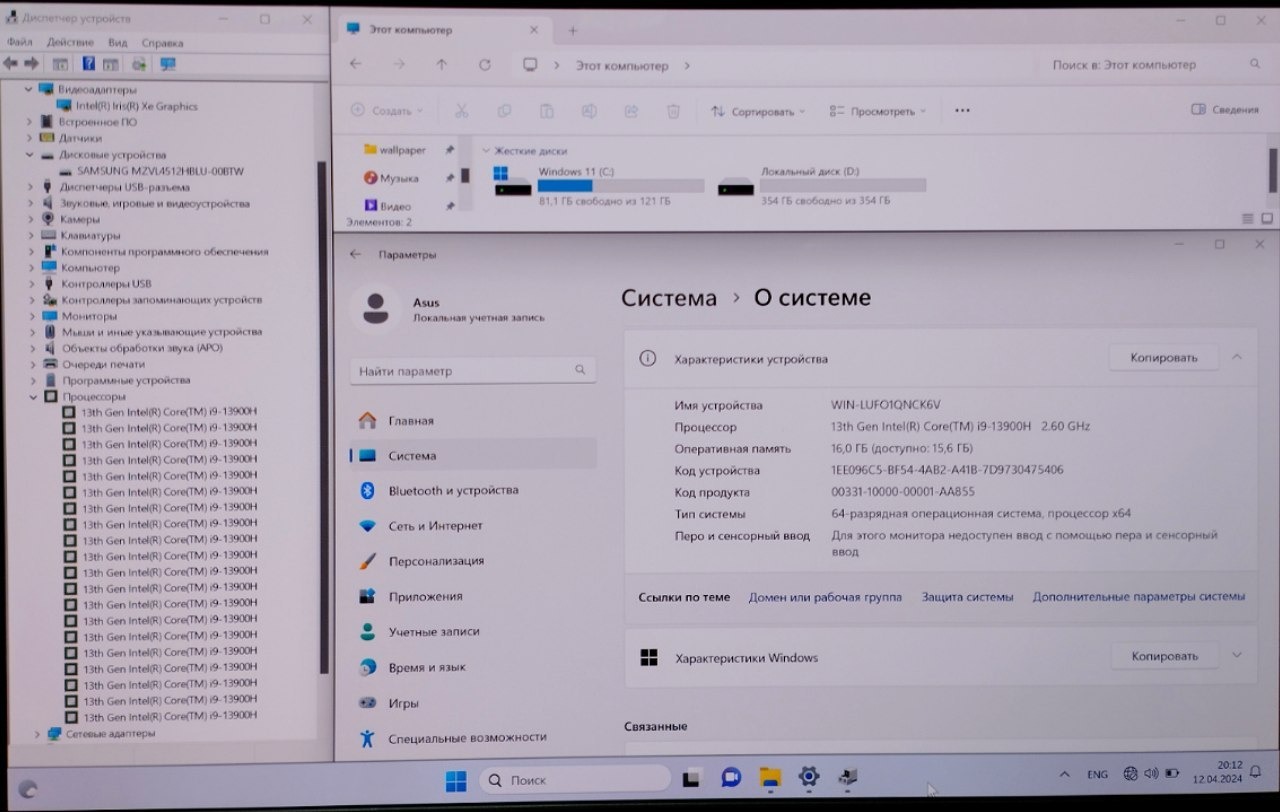Open the Settings gear on the taskbar
This screenshot has width=1280, height=812.
pyautogui.click(x=809, y=777)
